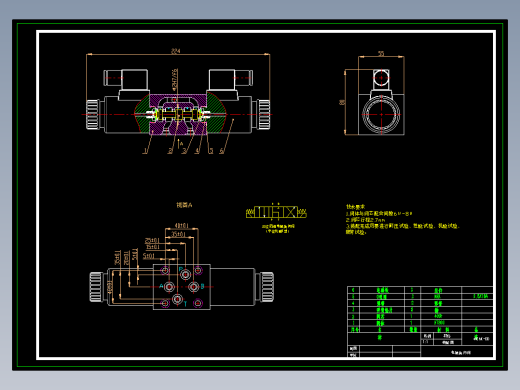Click the A port circle
This screenshot has width=520, height=390.
[x=169, y=287]
